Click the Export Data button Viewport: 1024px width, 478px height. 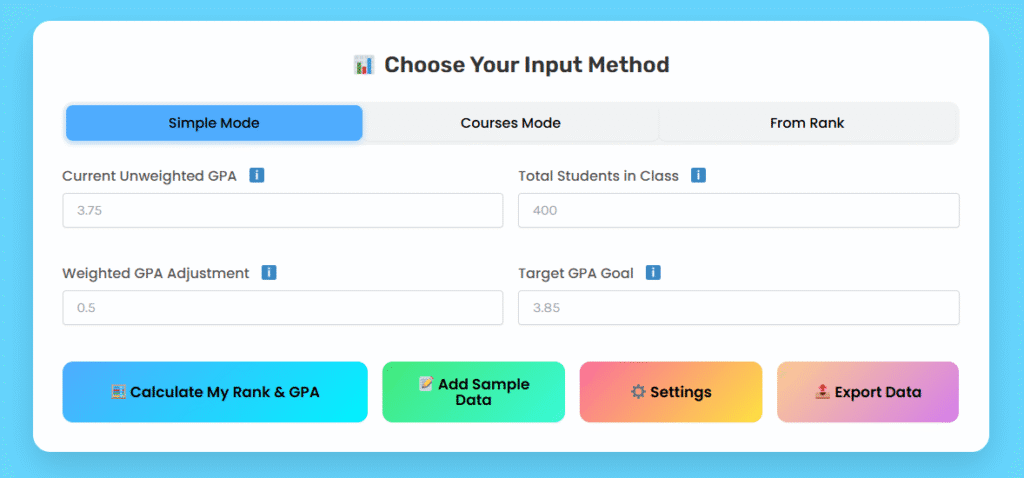tap(868, 392)
